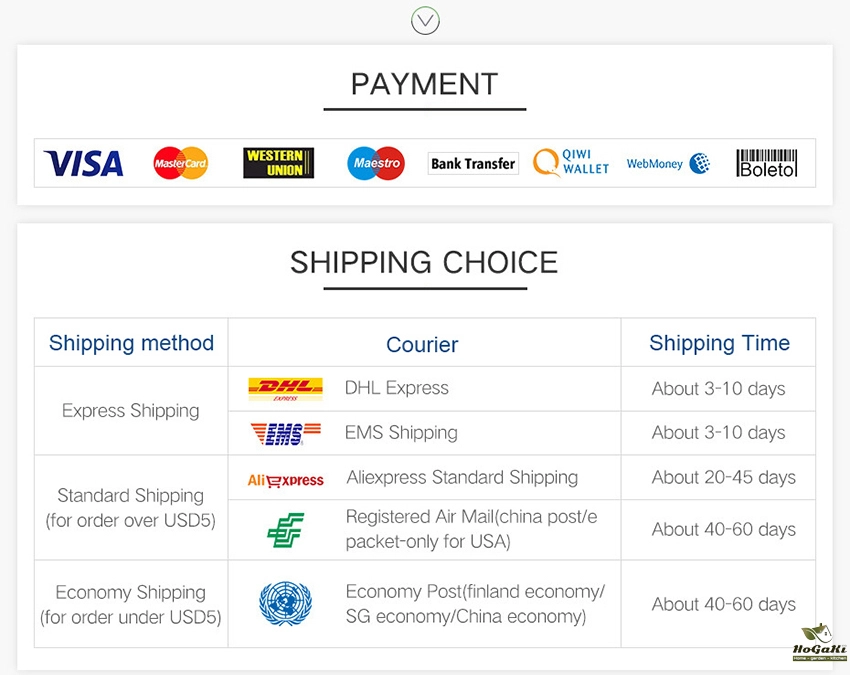
Task: Click the Shipping Time column header
Action: coord(719,343)
